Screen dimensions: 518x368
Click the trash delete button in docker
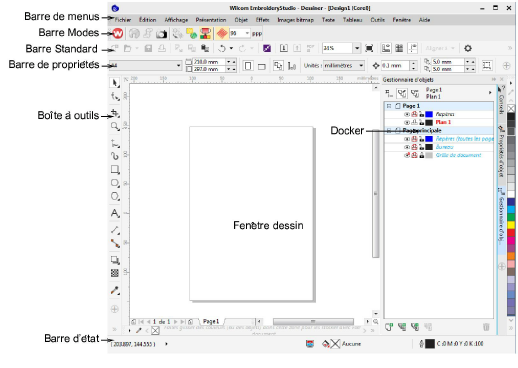point(486,327)
